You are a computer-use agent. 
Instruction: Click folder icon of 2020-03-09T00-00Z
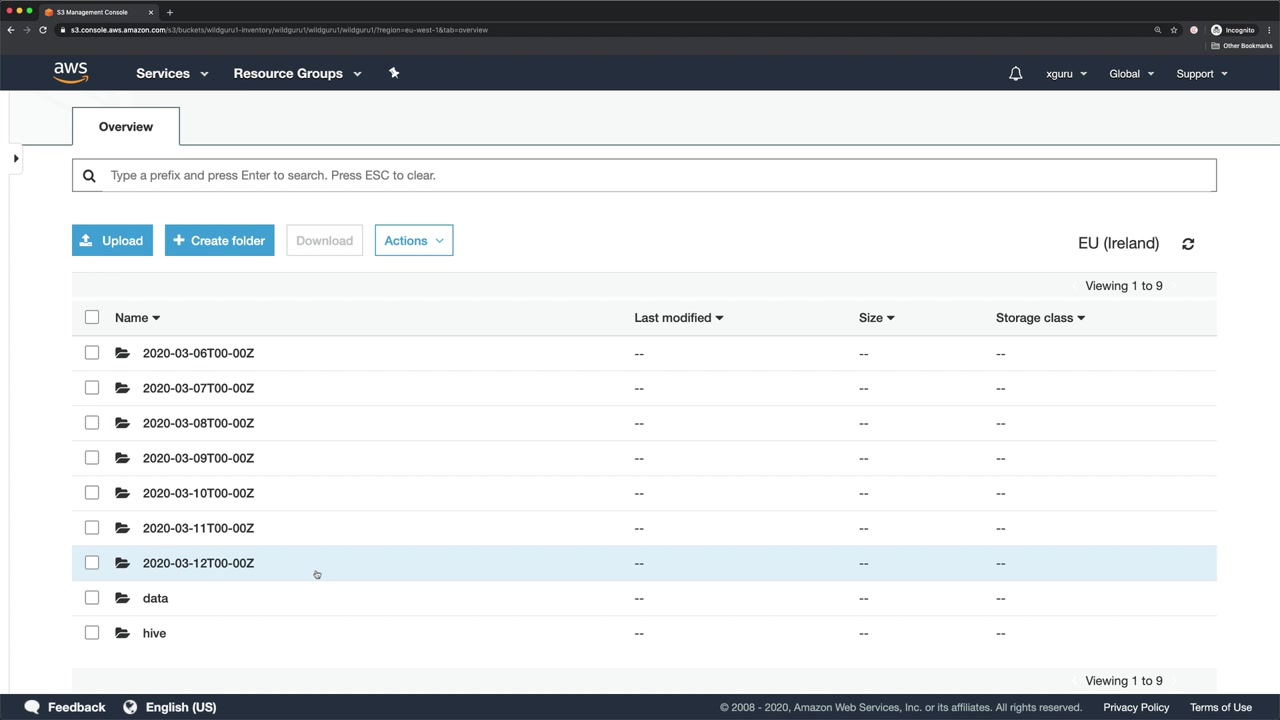(x=122, y=458)
